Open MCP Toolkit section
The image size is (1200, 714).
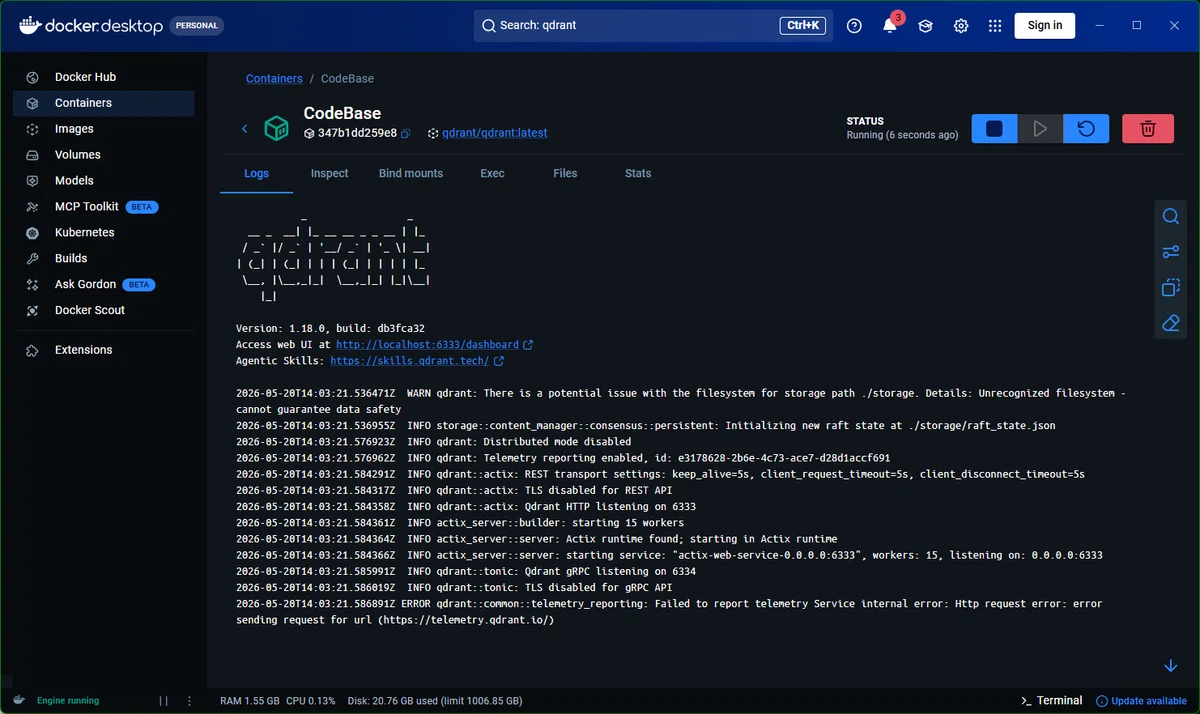coord(103,207)
